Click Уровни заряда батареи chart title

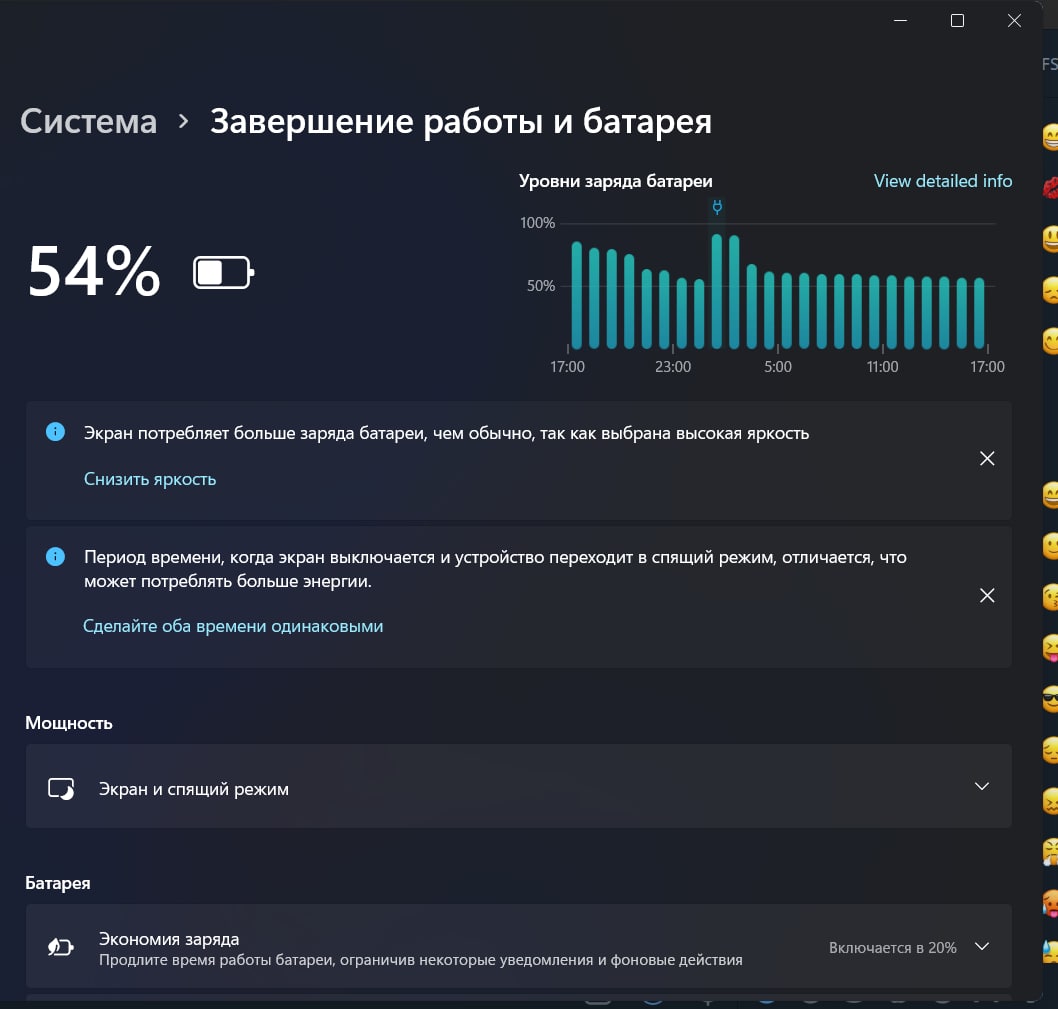click(615, 181)
